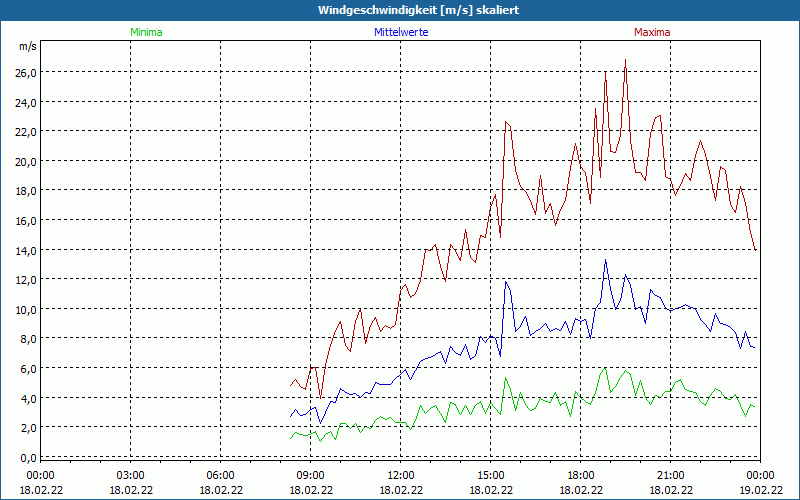Click the 18,0 y-axis label

(x=27, y=191)
